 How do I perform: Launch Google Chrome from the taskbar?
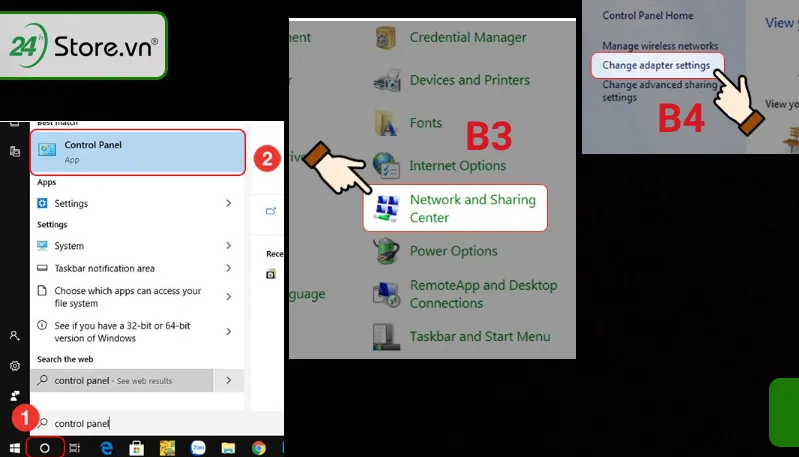[x=258, y=448]
